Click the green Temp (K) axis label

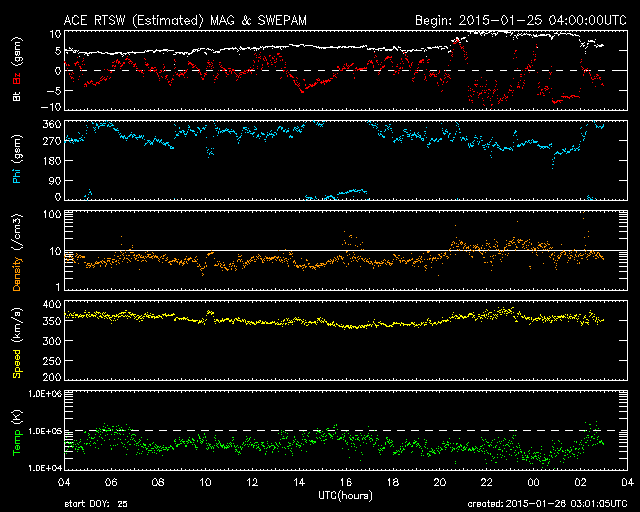click(17, 433)
